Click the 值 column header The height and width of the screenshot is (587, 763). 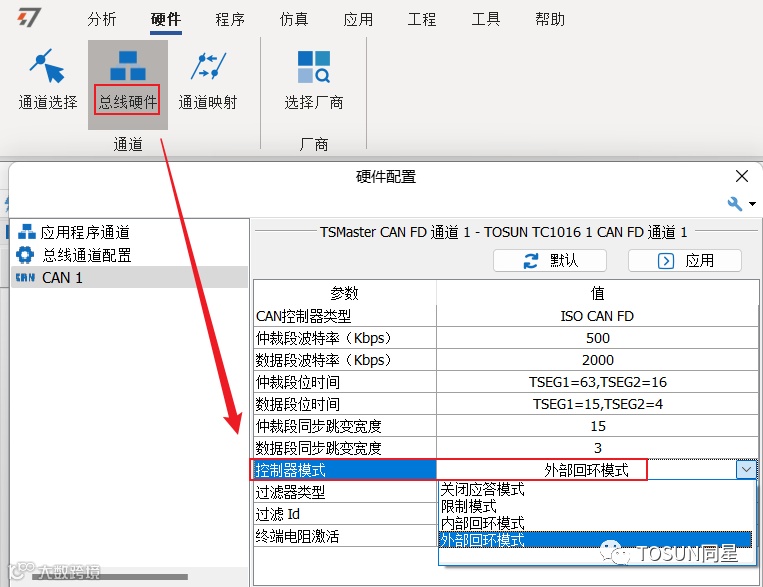tap(597, 293)
